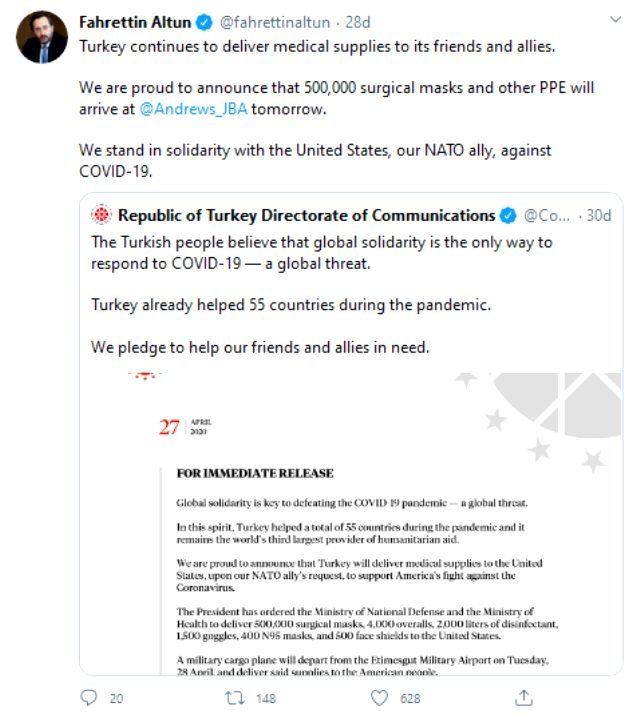The width and height of the screenshot is (640, 718).
Task: Click the 628 likes count
Action: 410,698
